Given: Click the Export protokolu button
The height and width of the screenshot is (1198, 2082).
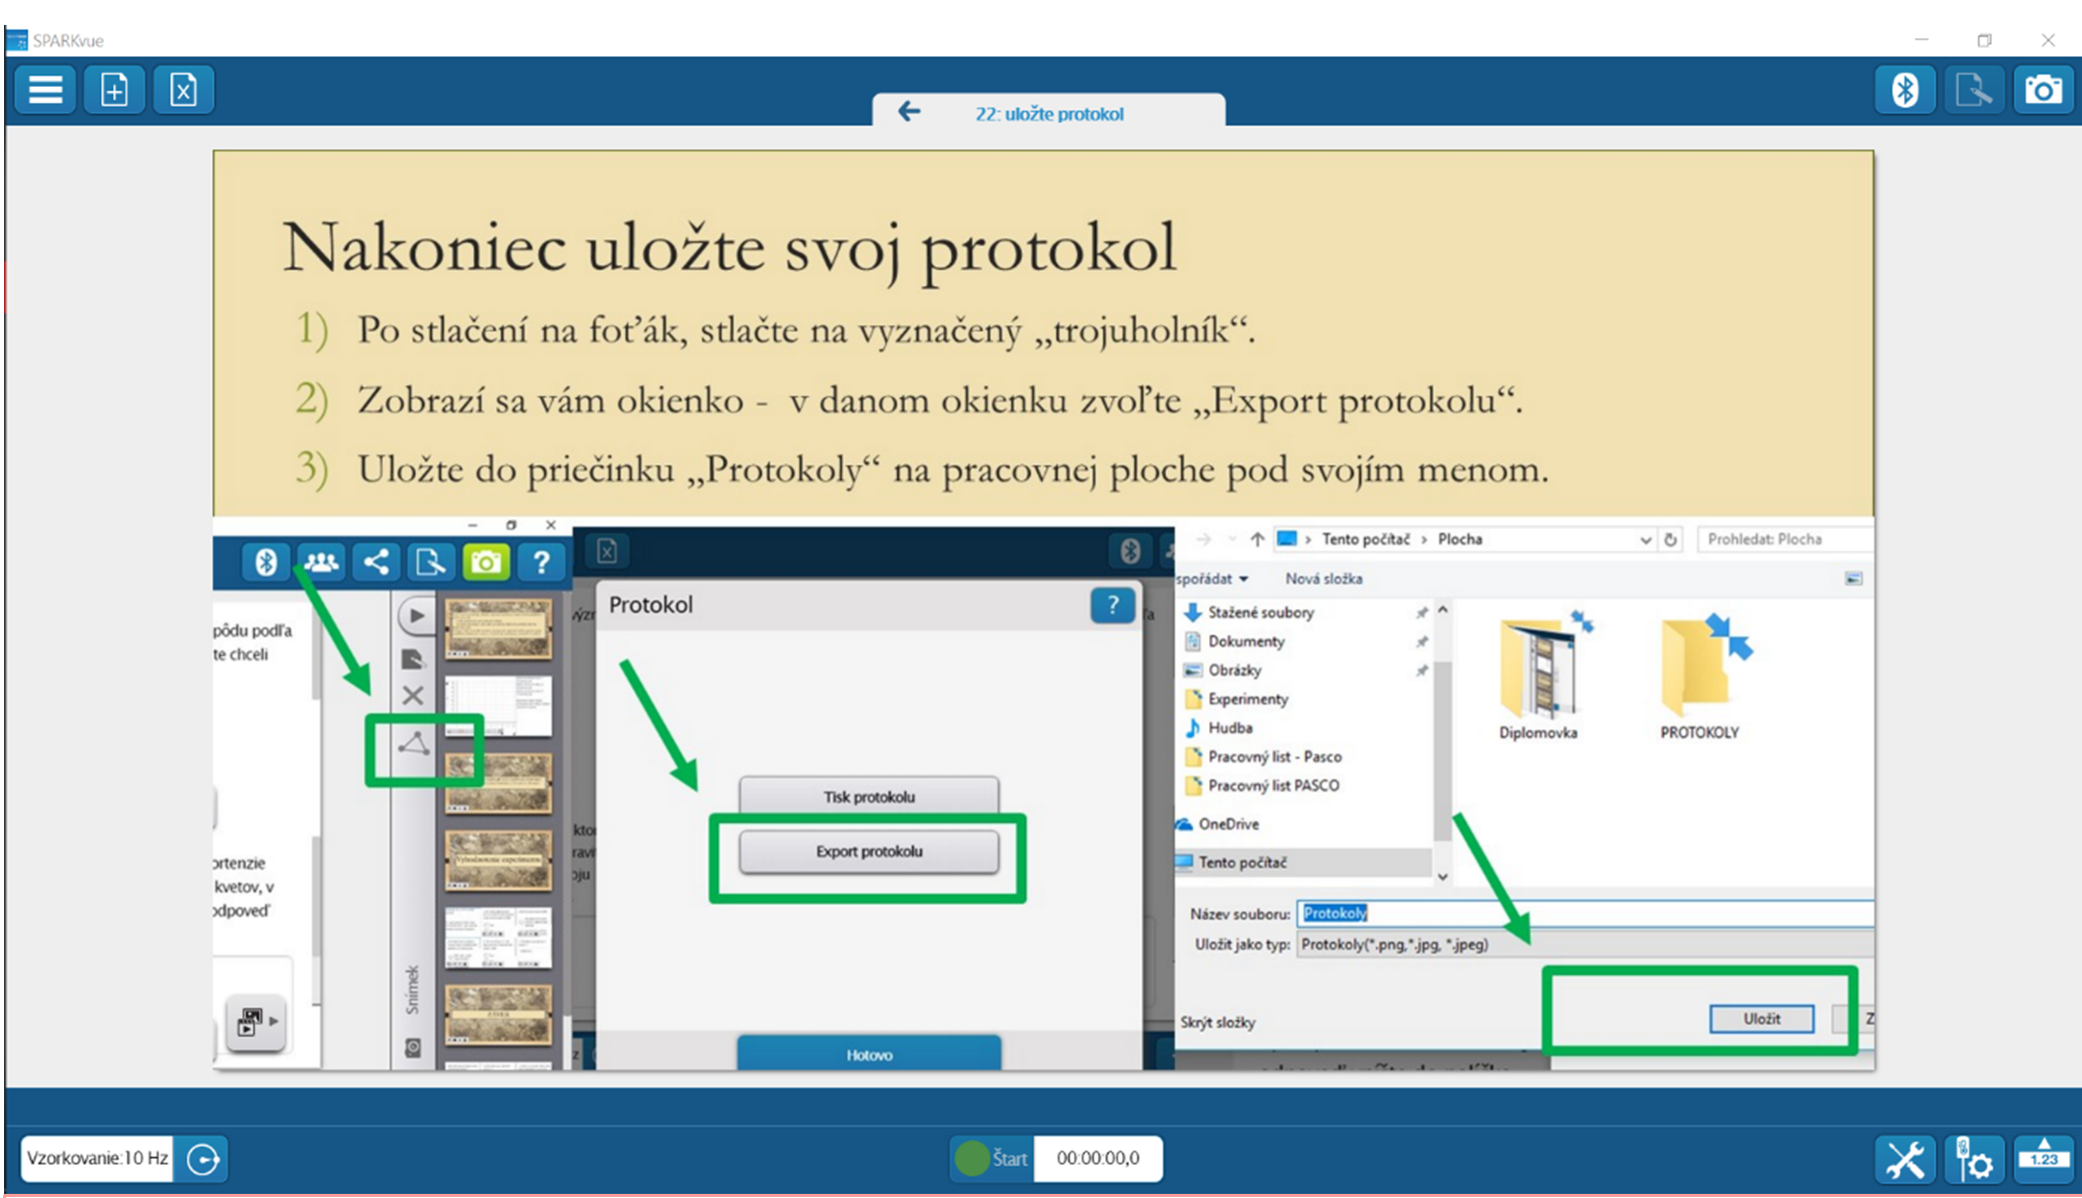Looking at the screenshot, I should click(868, 852).
